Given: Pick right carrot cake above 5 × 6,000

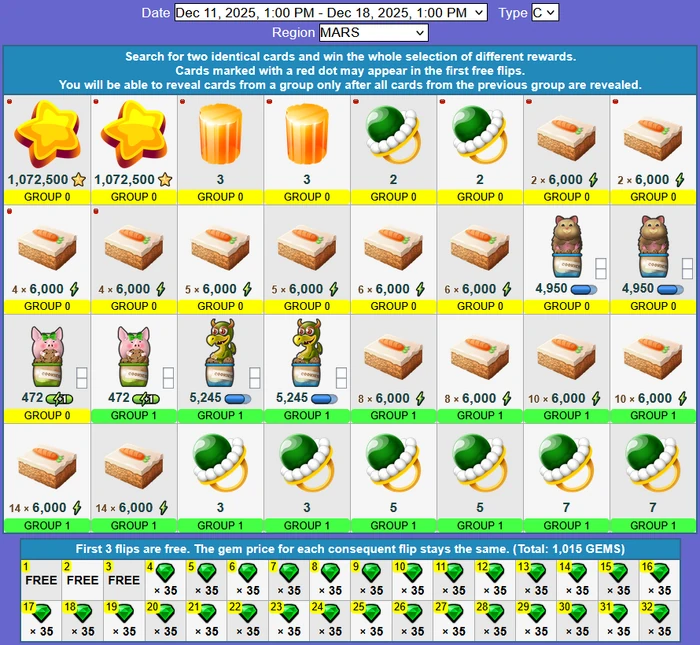Looking at the screenshot, I should [x=307, y=248].
